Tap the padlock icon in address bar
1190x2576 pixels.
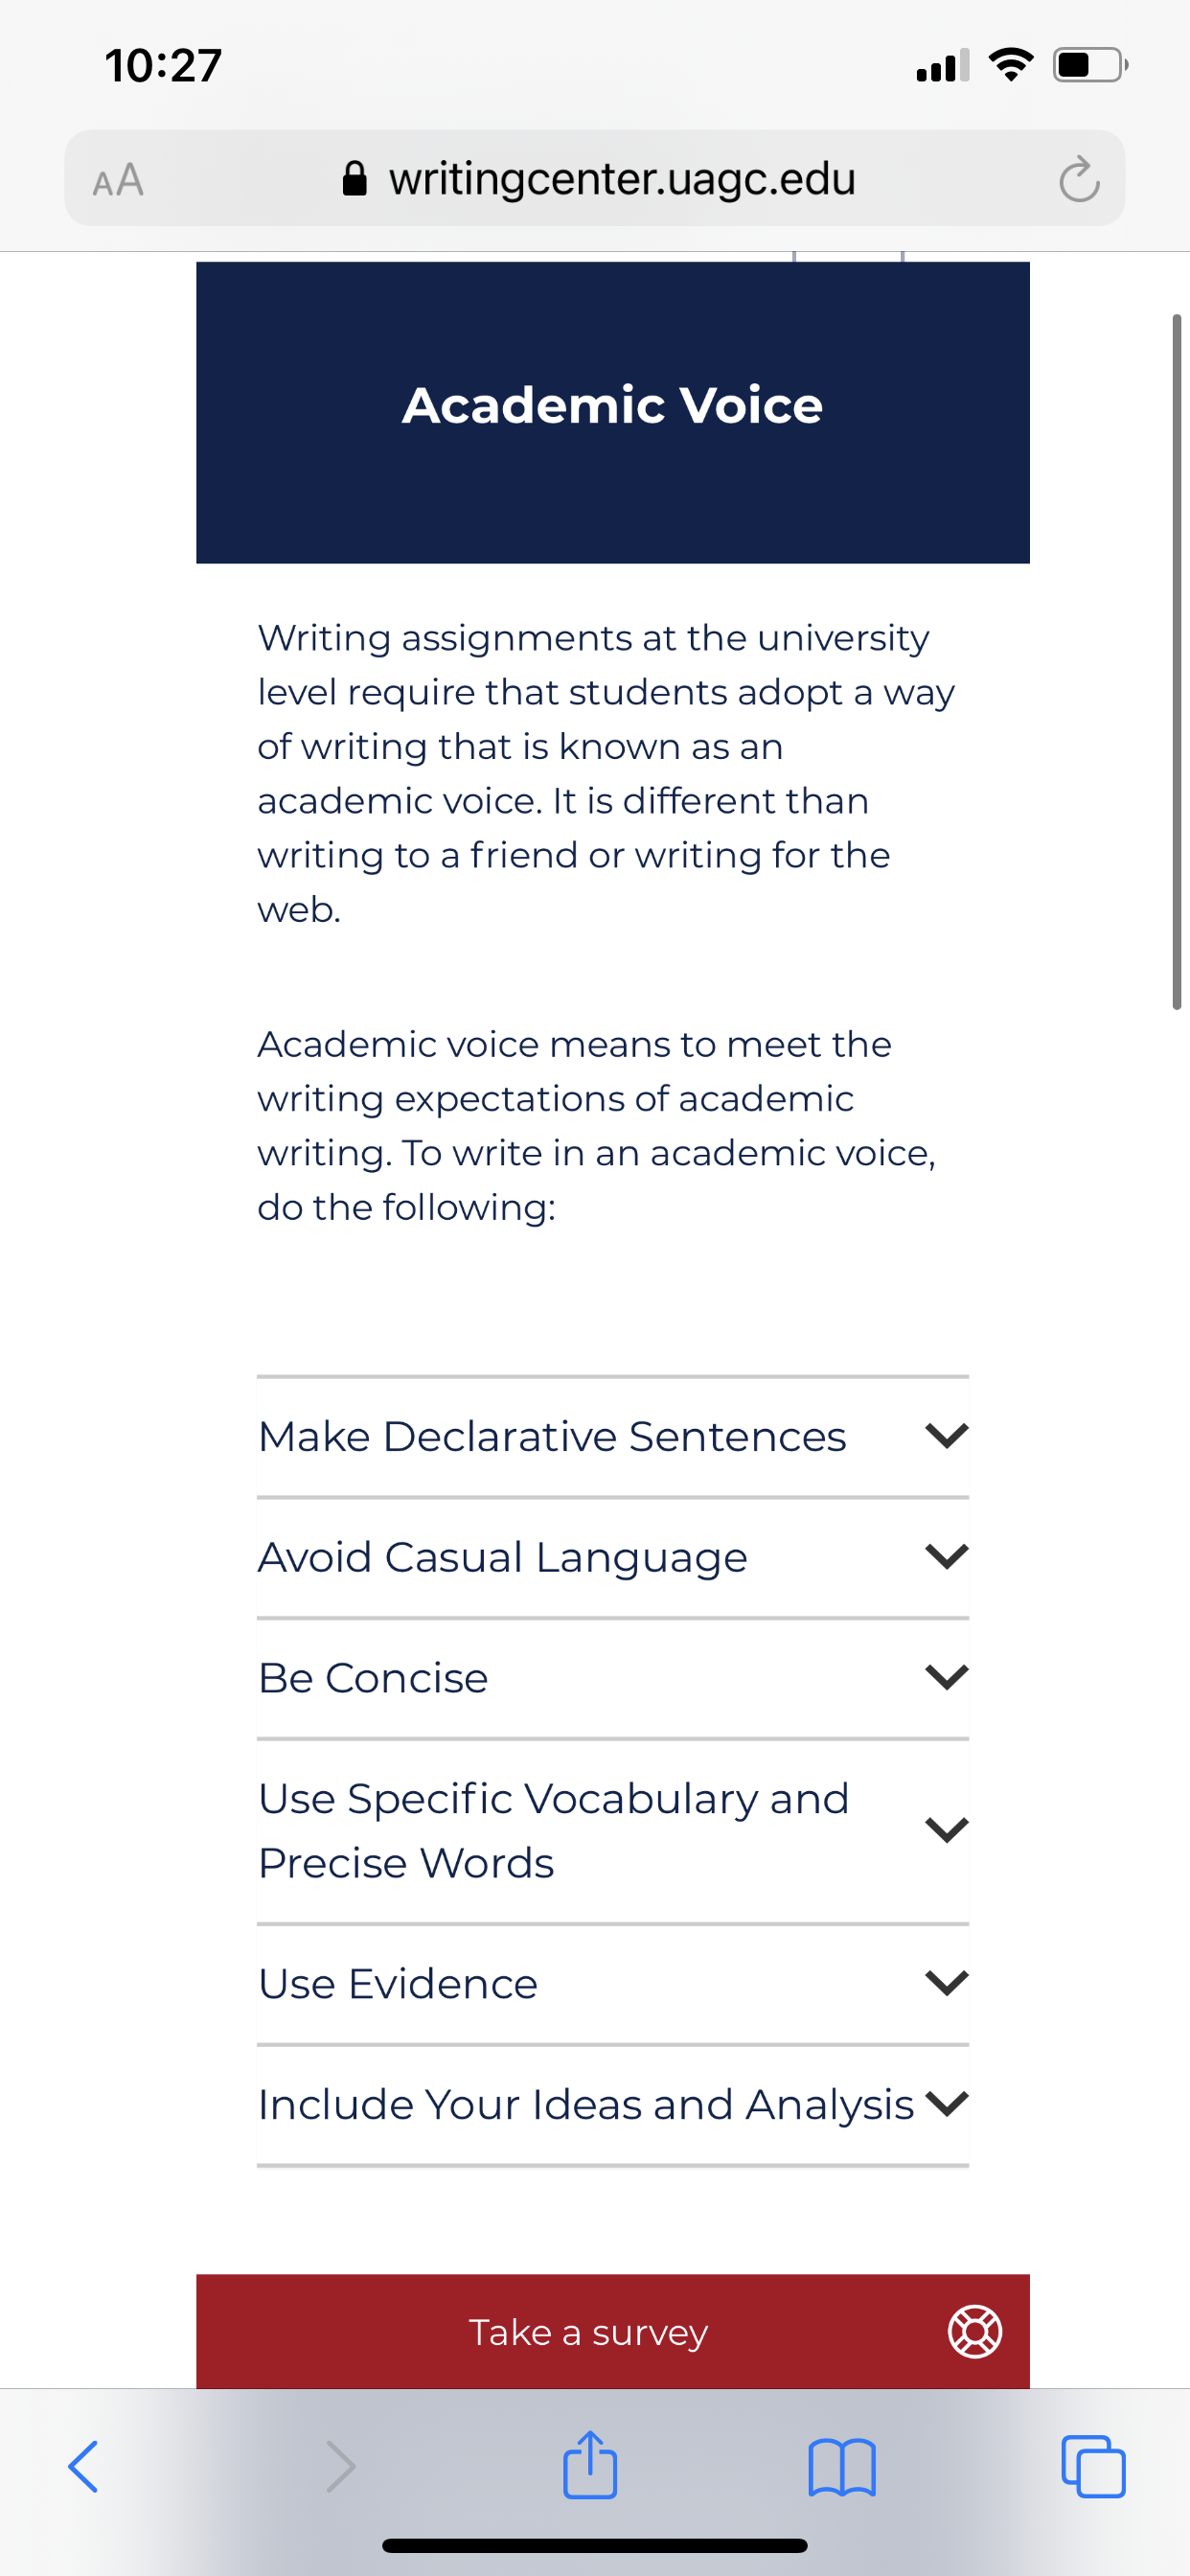click(x=354, y=179)
